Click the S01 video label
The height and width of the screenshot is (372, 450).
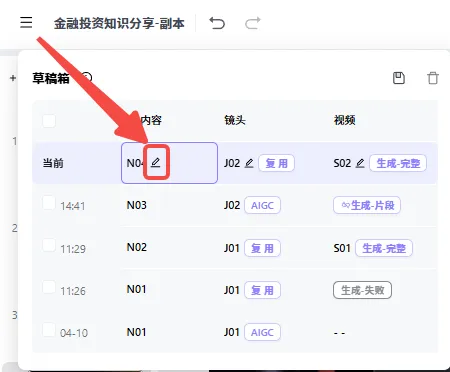342,248
